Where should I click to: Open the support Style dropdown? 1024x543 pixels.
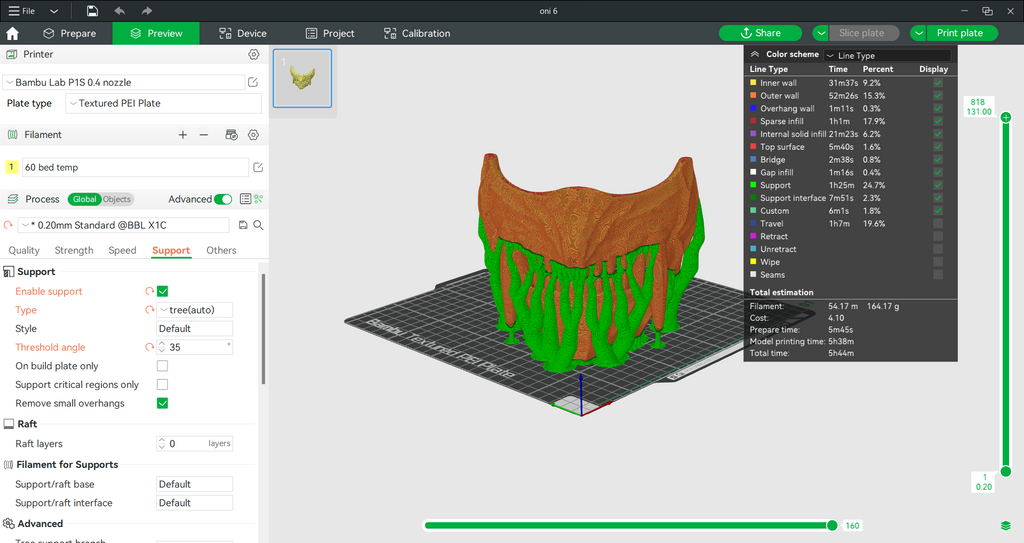[195, 329]
